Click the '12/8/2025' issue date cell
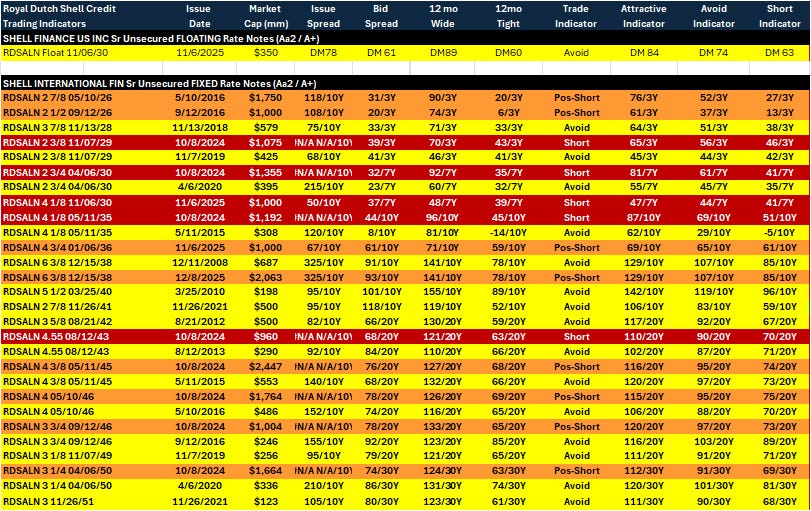Viewport: 811px width, 511px height. tap(200, 278)
